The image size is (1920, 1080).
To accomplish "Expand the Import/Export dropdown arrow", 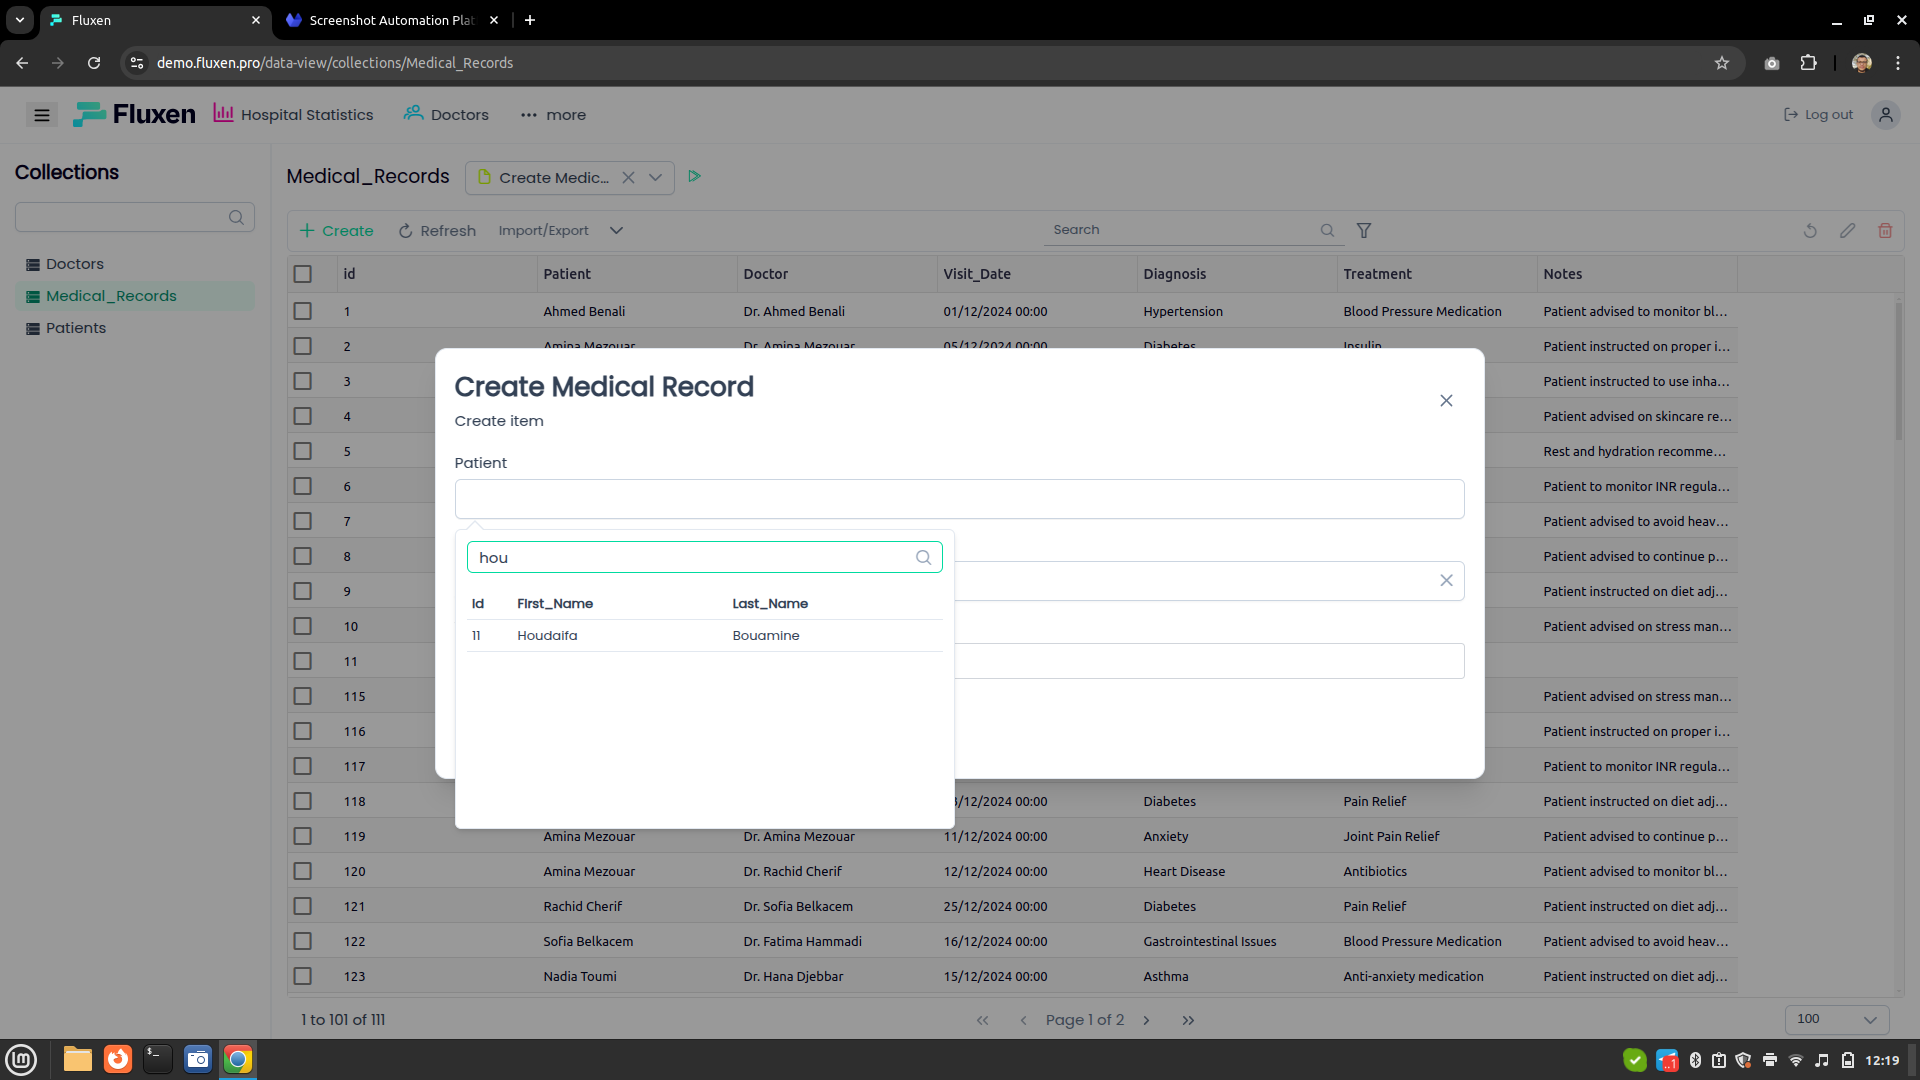I will click(x=616, y=231).
